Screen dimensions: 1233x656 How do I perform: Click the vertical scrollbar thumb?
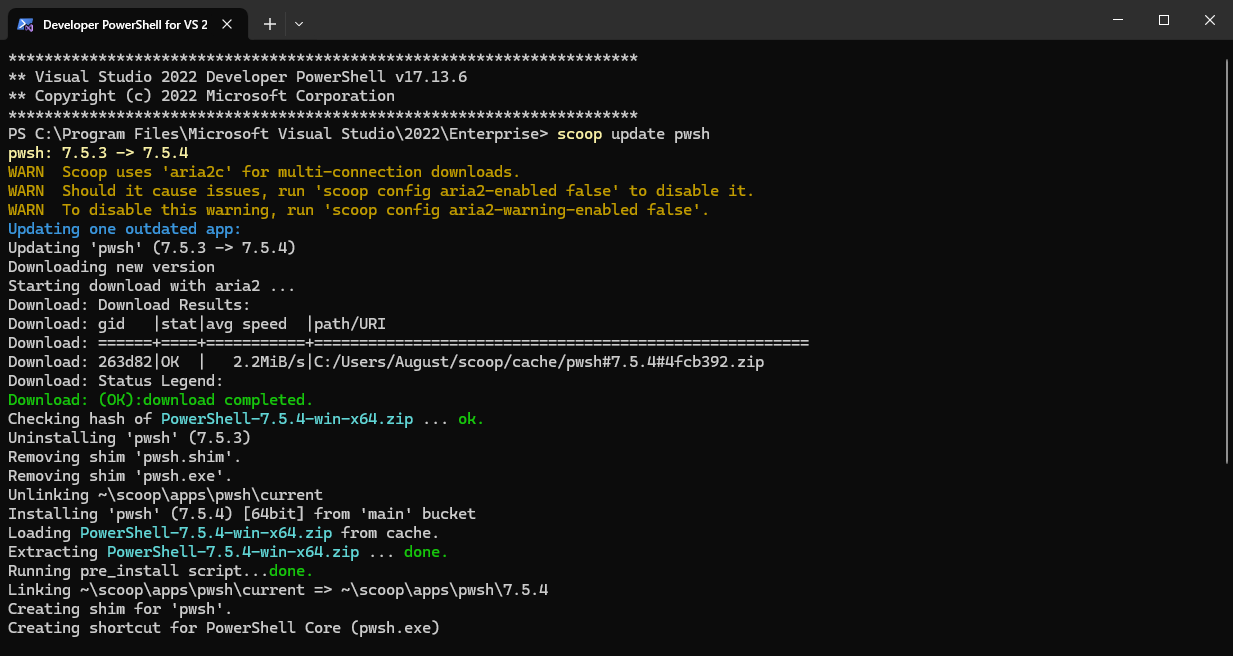tap(1227, 260)
